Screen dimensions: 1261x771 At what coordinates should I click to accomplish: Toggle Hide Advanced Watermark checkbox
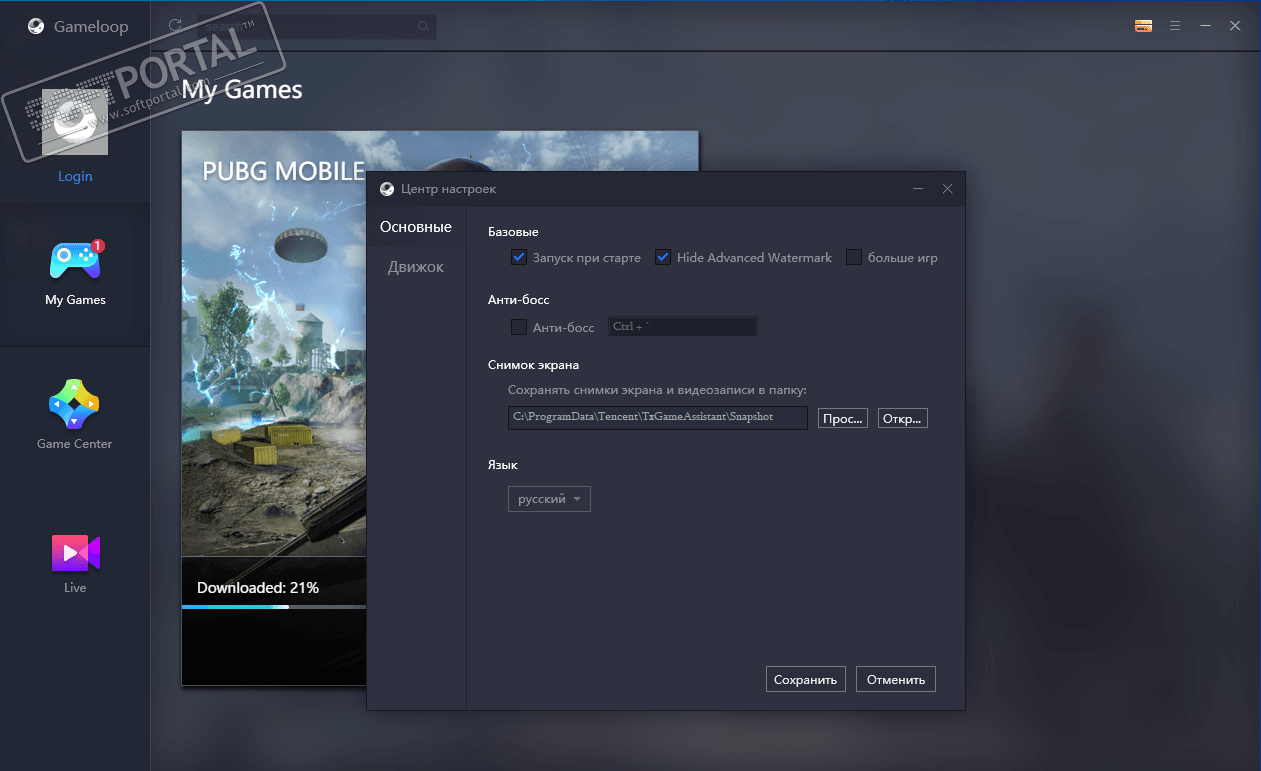[x=662, y=257]
